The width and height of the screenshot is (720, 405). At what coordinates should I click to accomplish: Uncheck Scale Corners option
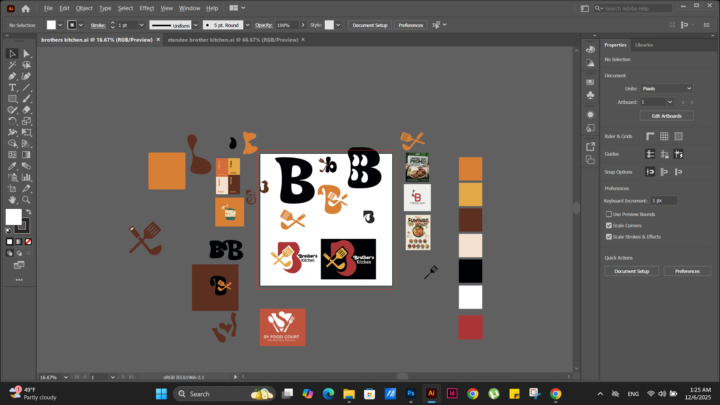[x=609, y=225]
